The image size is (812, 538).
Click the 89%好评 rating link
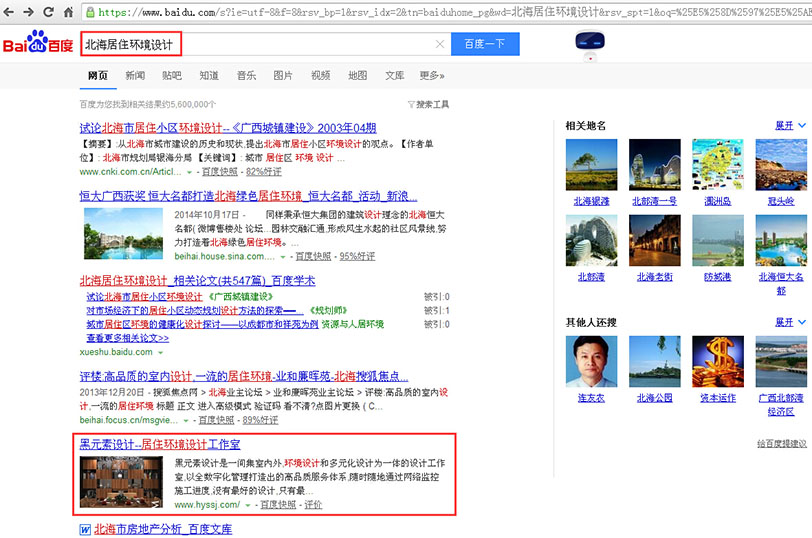(x=260, y=420)
